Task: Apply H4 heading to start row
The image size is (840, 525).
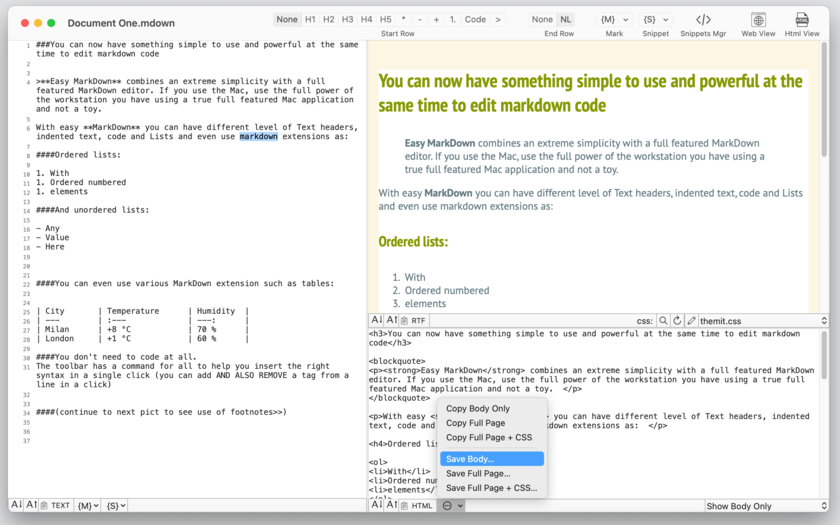Action: [x=366, y=19]
